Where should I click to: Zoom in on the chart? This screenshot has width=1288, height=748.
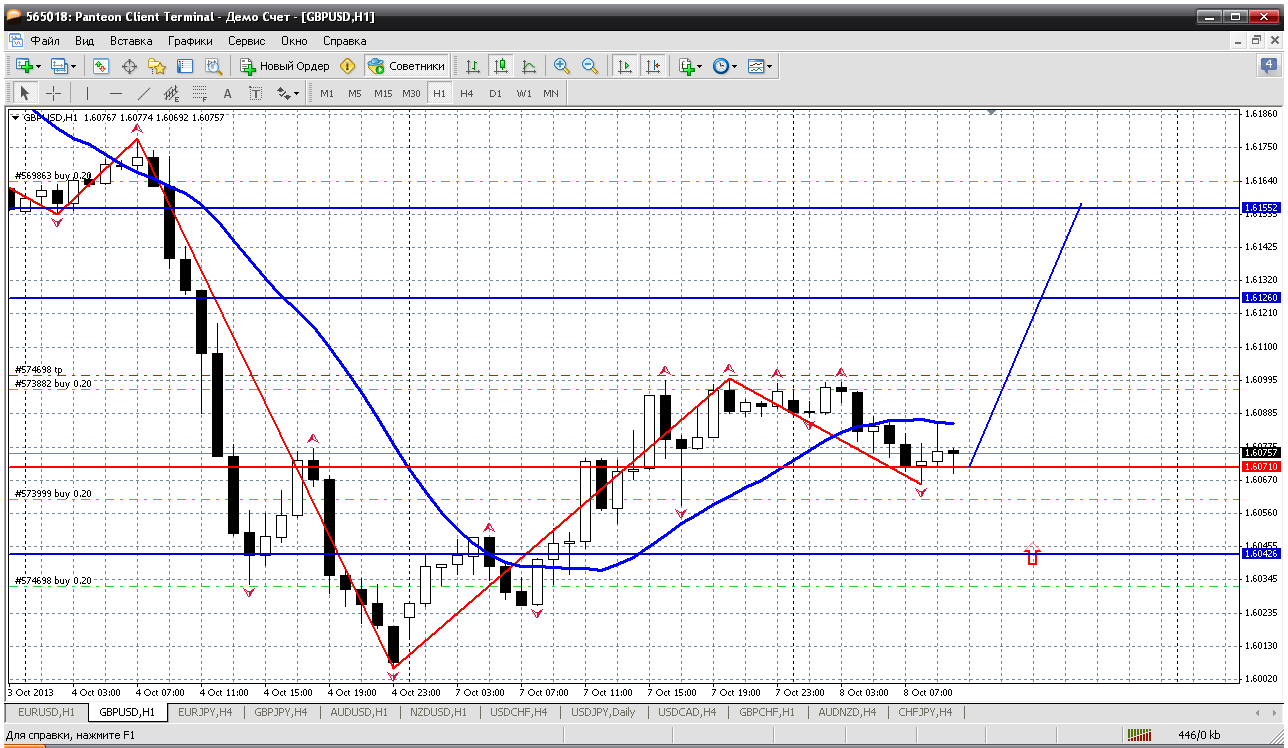click(x=562, y=66)
